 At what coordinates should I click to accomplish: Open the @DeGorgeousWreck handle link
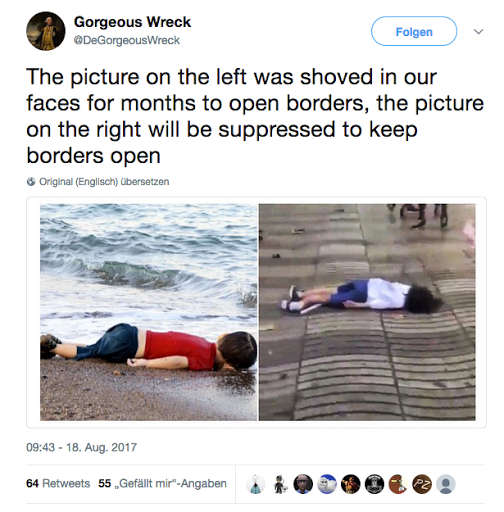[x=127, y=40]
